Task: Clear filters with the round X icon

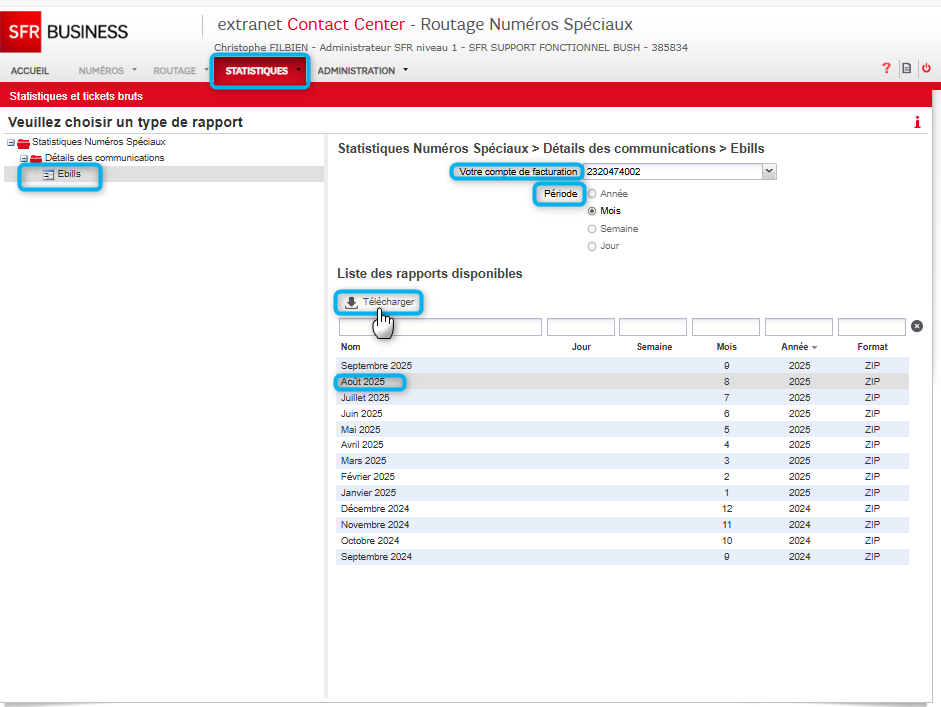Action: click(917, 326)
